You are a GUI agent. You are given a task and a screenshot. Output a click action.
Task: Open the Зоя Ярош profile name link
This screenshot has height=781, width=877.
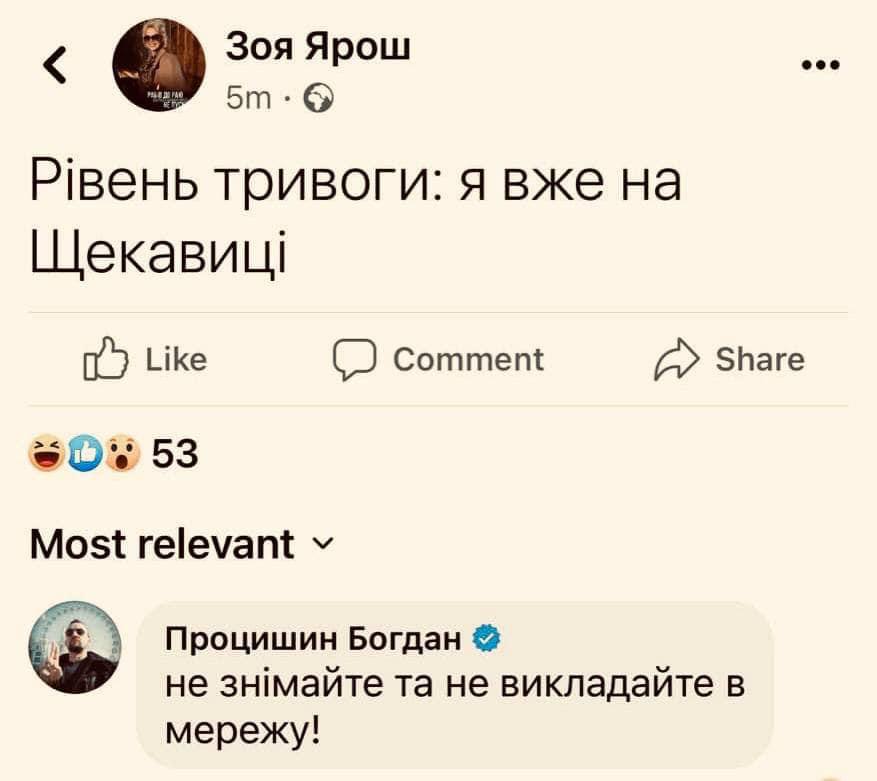click(x=318, y=46)
